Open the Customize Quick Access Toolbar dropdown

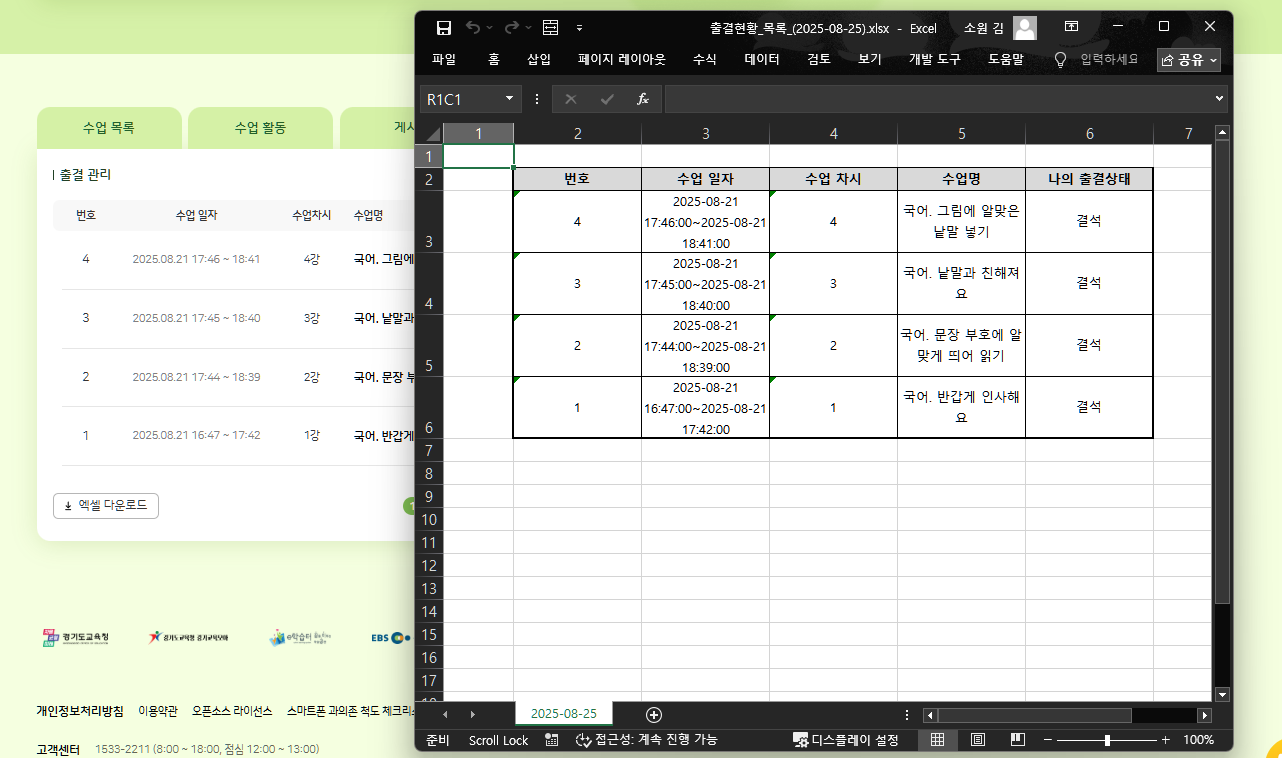click(579, 28)
